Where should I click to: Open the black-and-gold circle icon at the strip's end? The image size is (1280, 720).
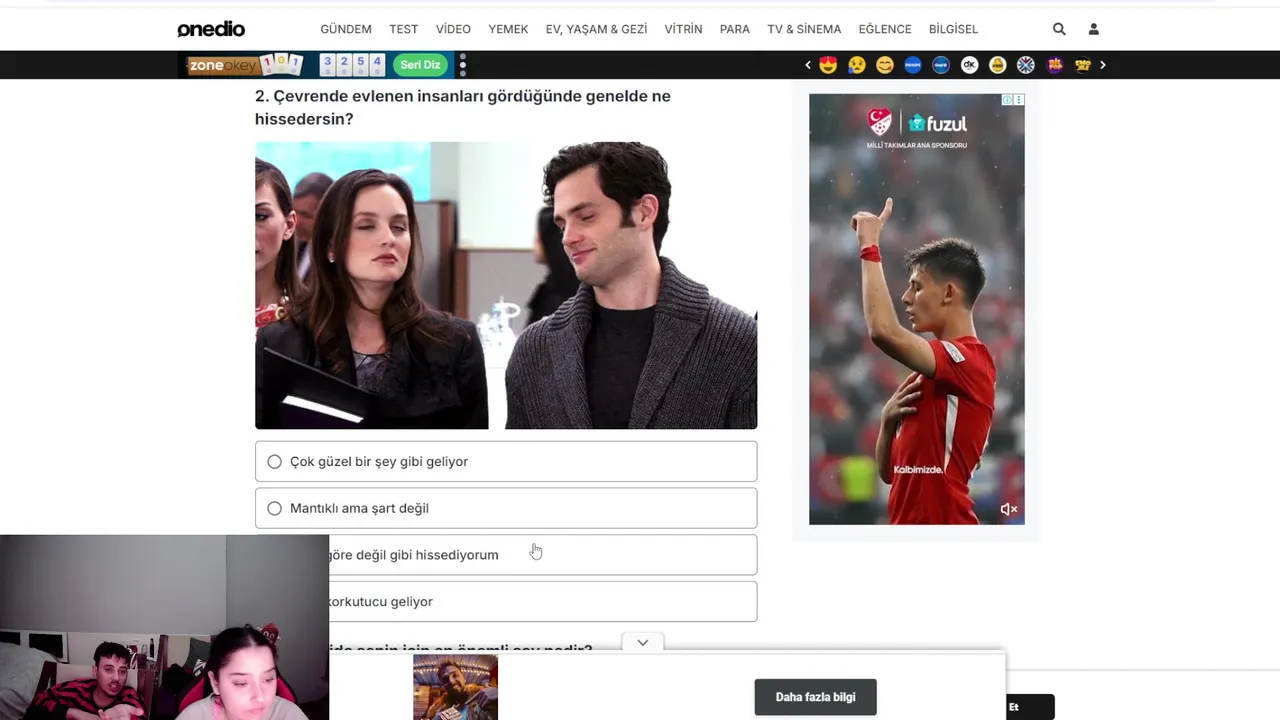click(x=1082, y=65)
